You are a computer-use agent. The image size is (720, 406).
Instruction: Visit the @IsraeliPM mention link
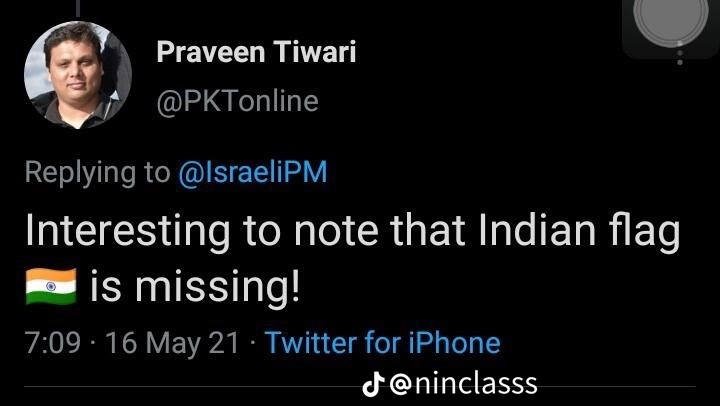(252, 172)
